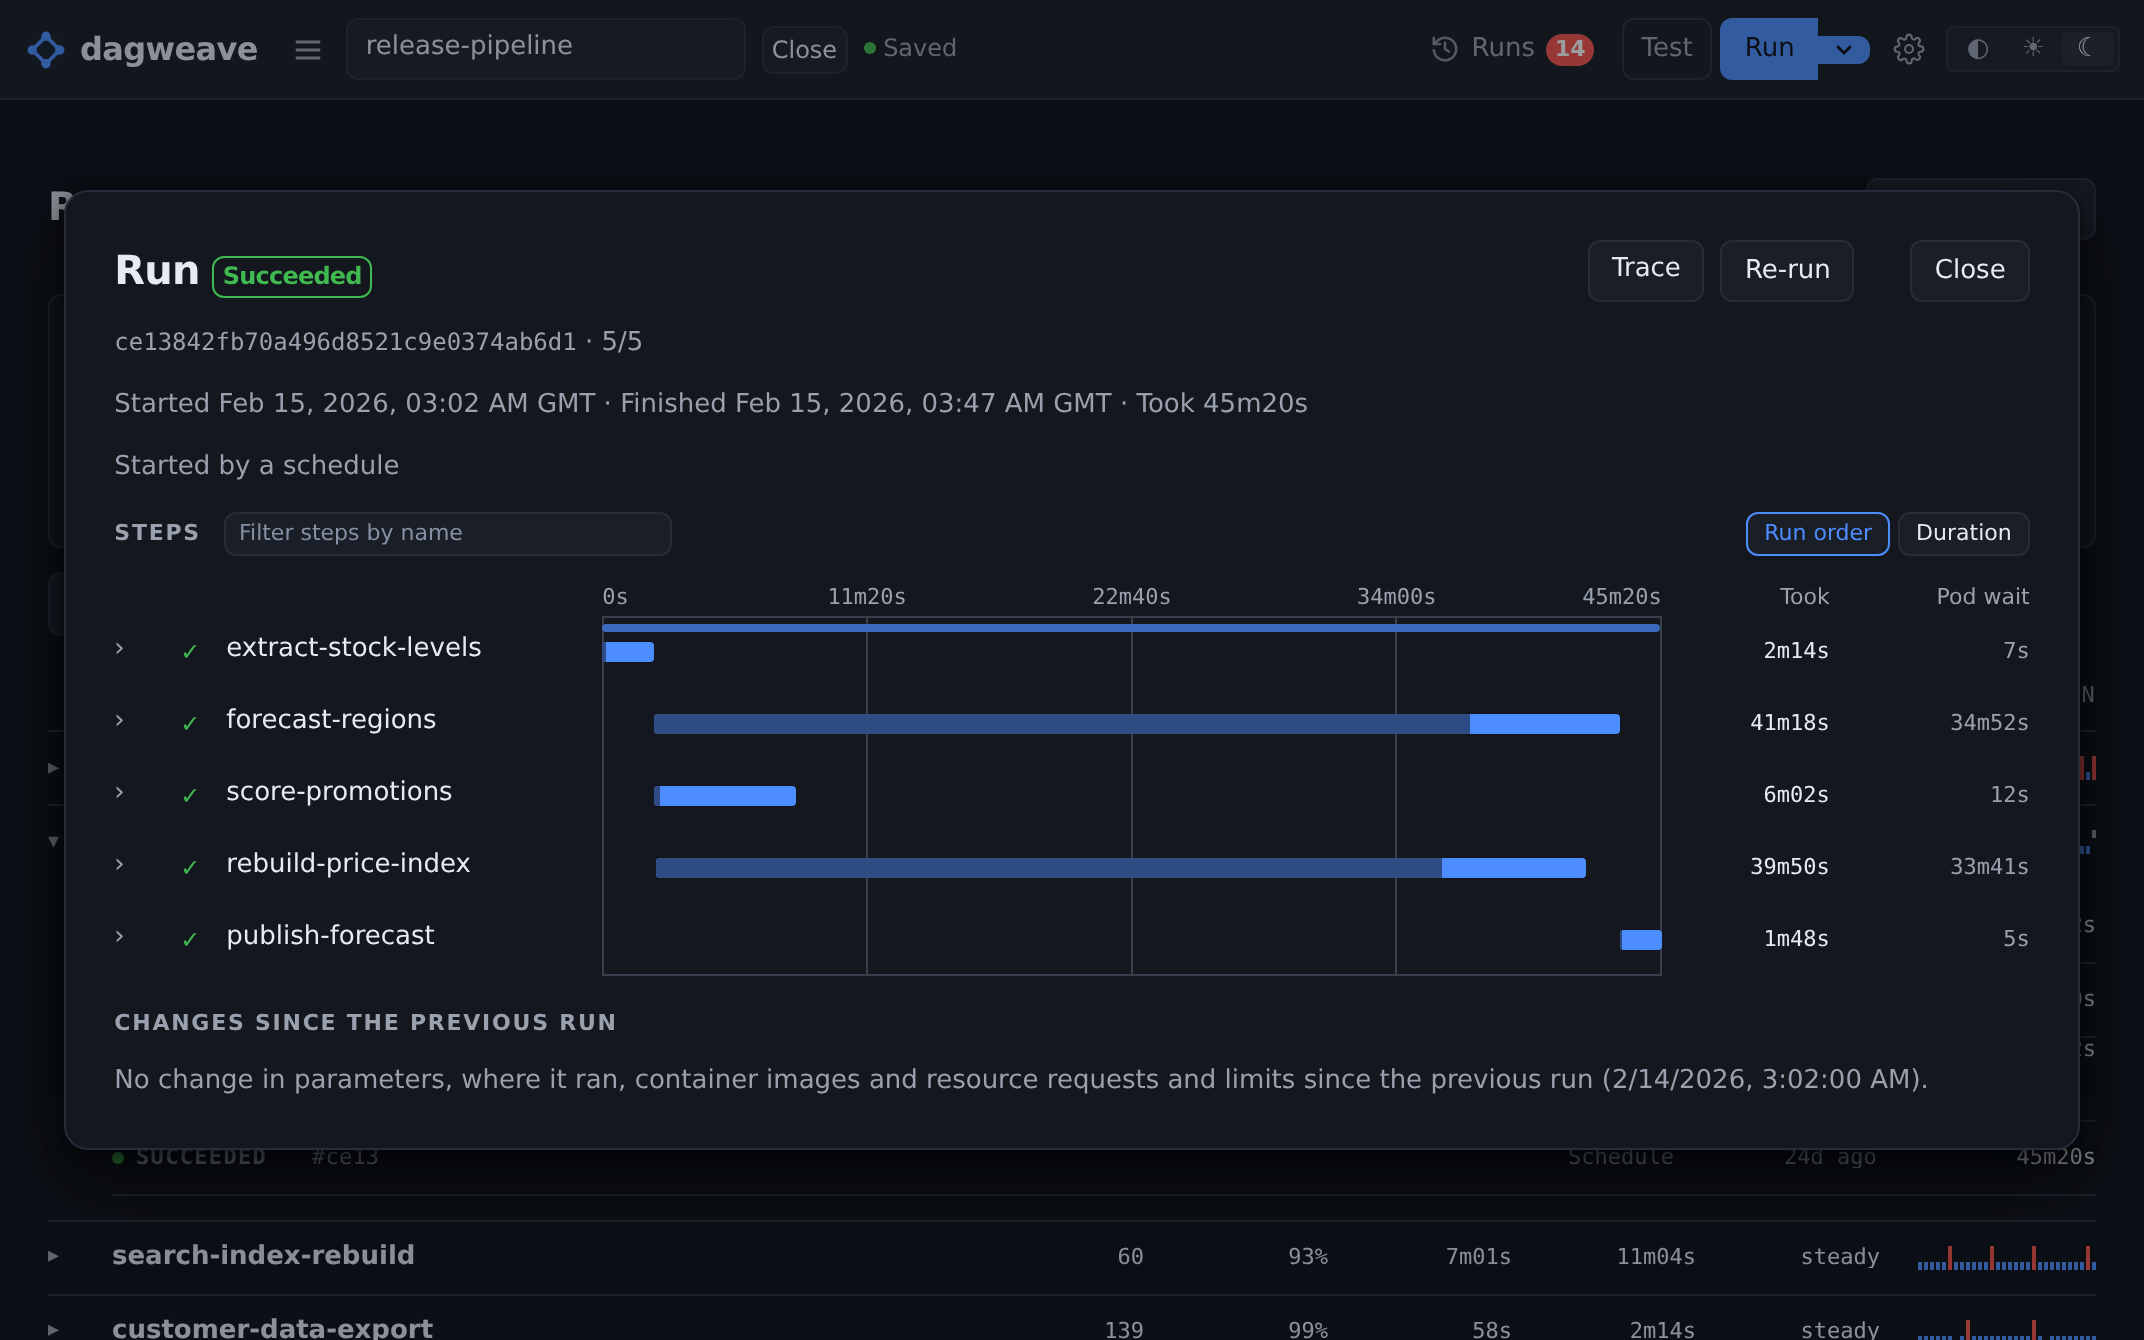Image resolution: width=2144 pixels, height=1340 pixels.
Task: Expand the forecast-regions step
Action: click(120, 721)
